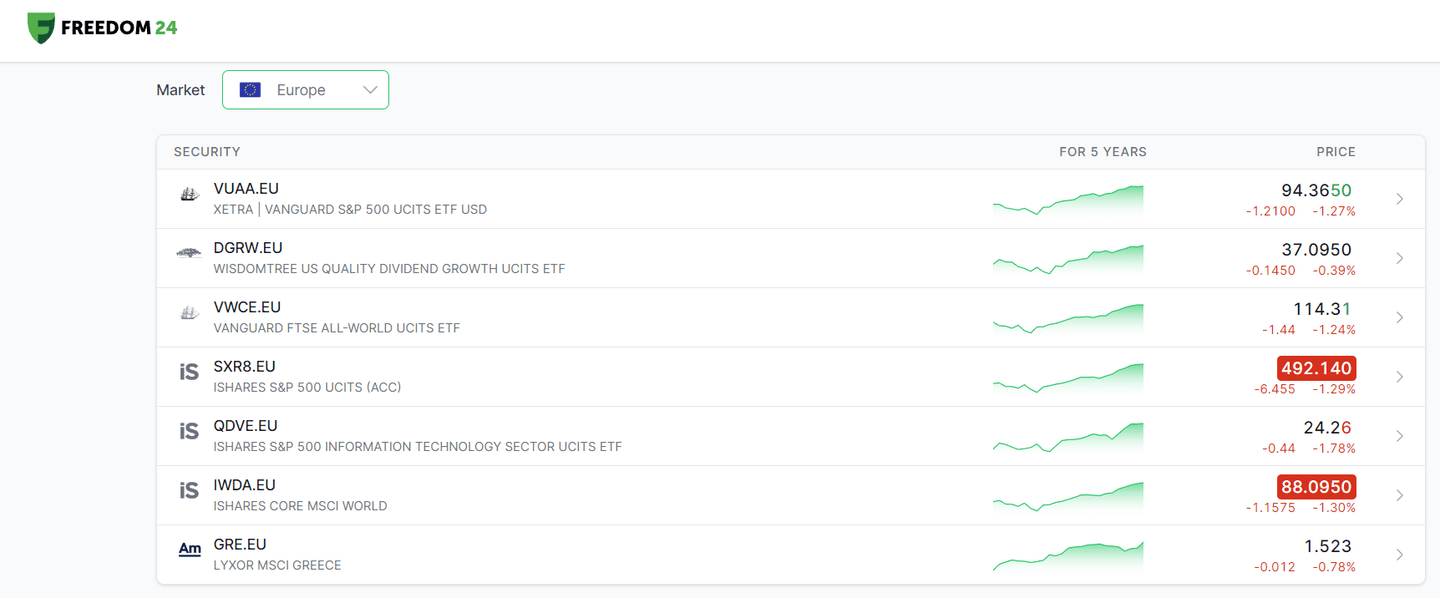Click the -1.78% change value
Screen dimensions: 1440x598
point(1334,448)
